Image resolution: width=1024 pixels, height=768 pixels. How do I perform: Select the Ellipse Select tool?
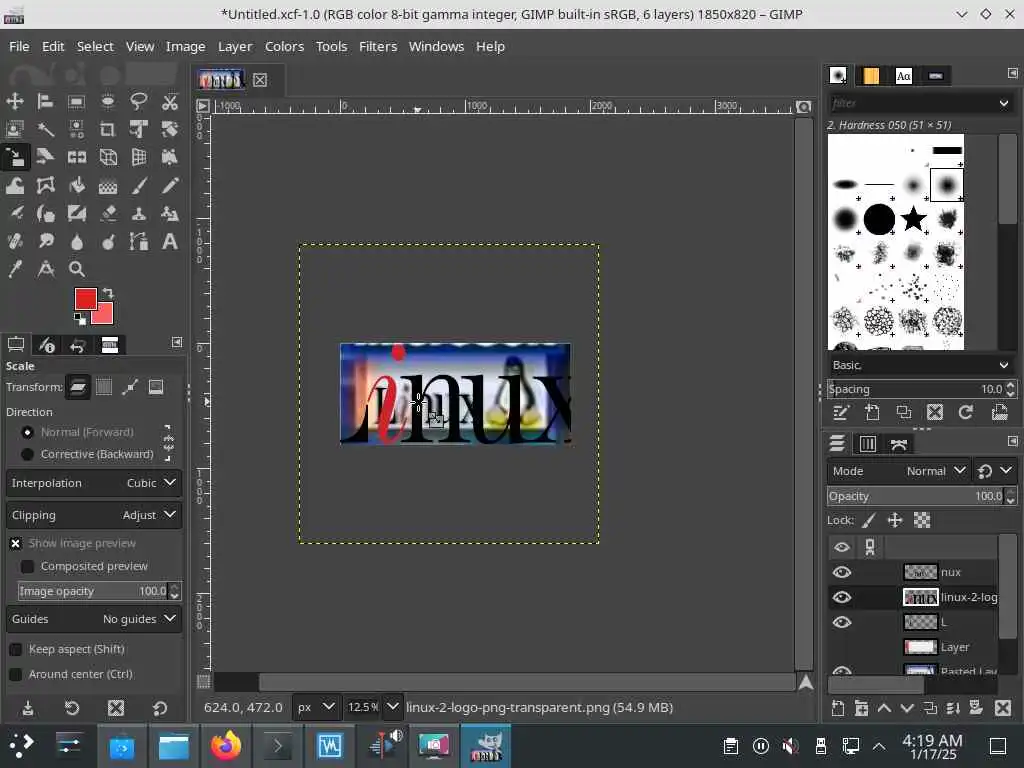click(x=108, y=101)
